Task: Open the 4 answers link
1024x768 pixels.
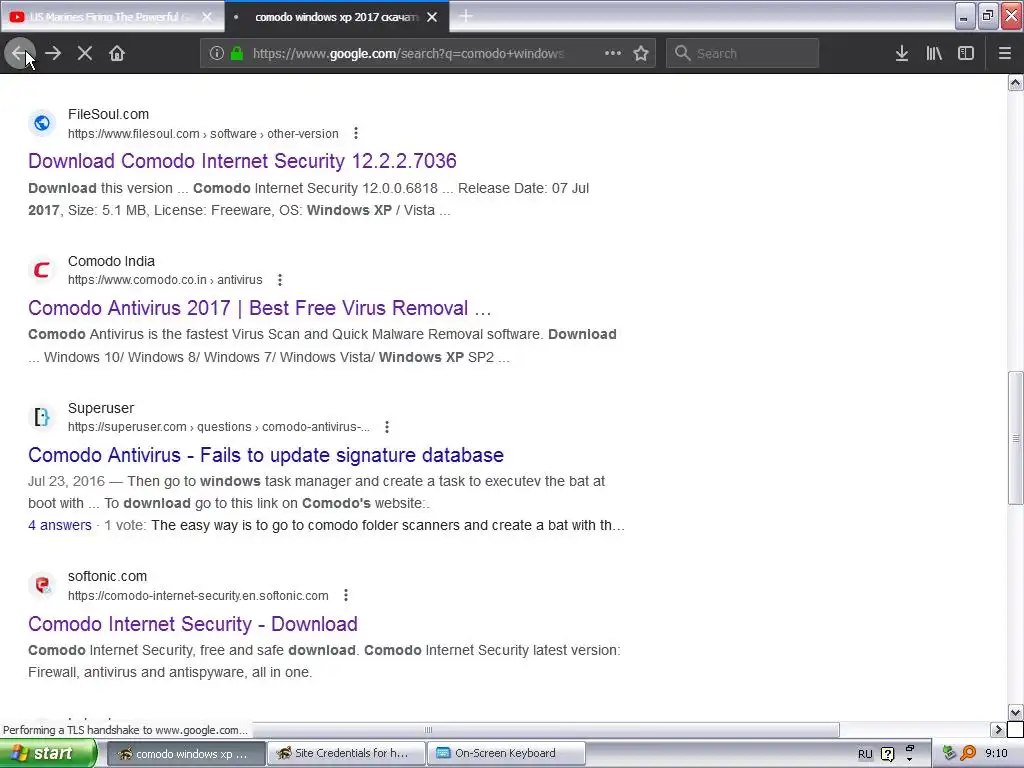Action: (59, 525)
